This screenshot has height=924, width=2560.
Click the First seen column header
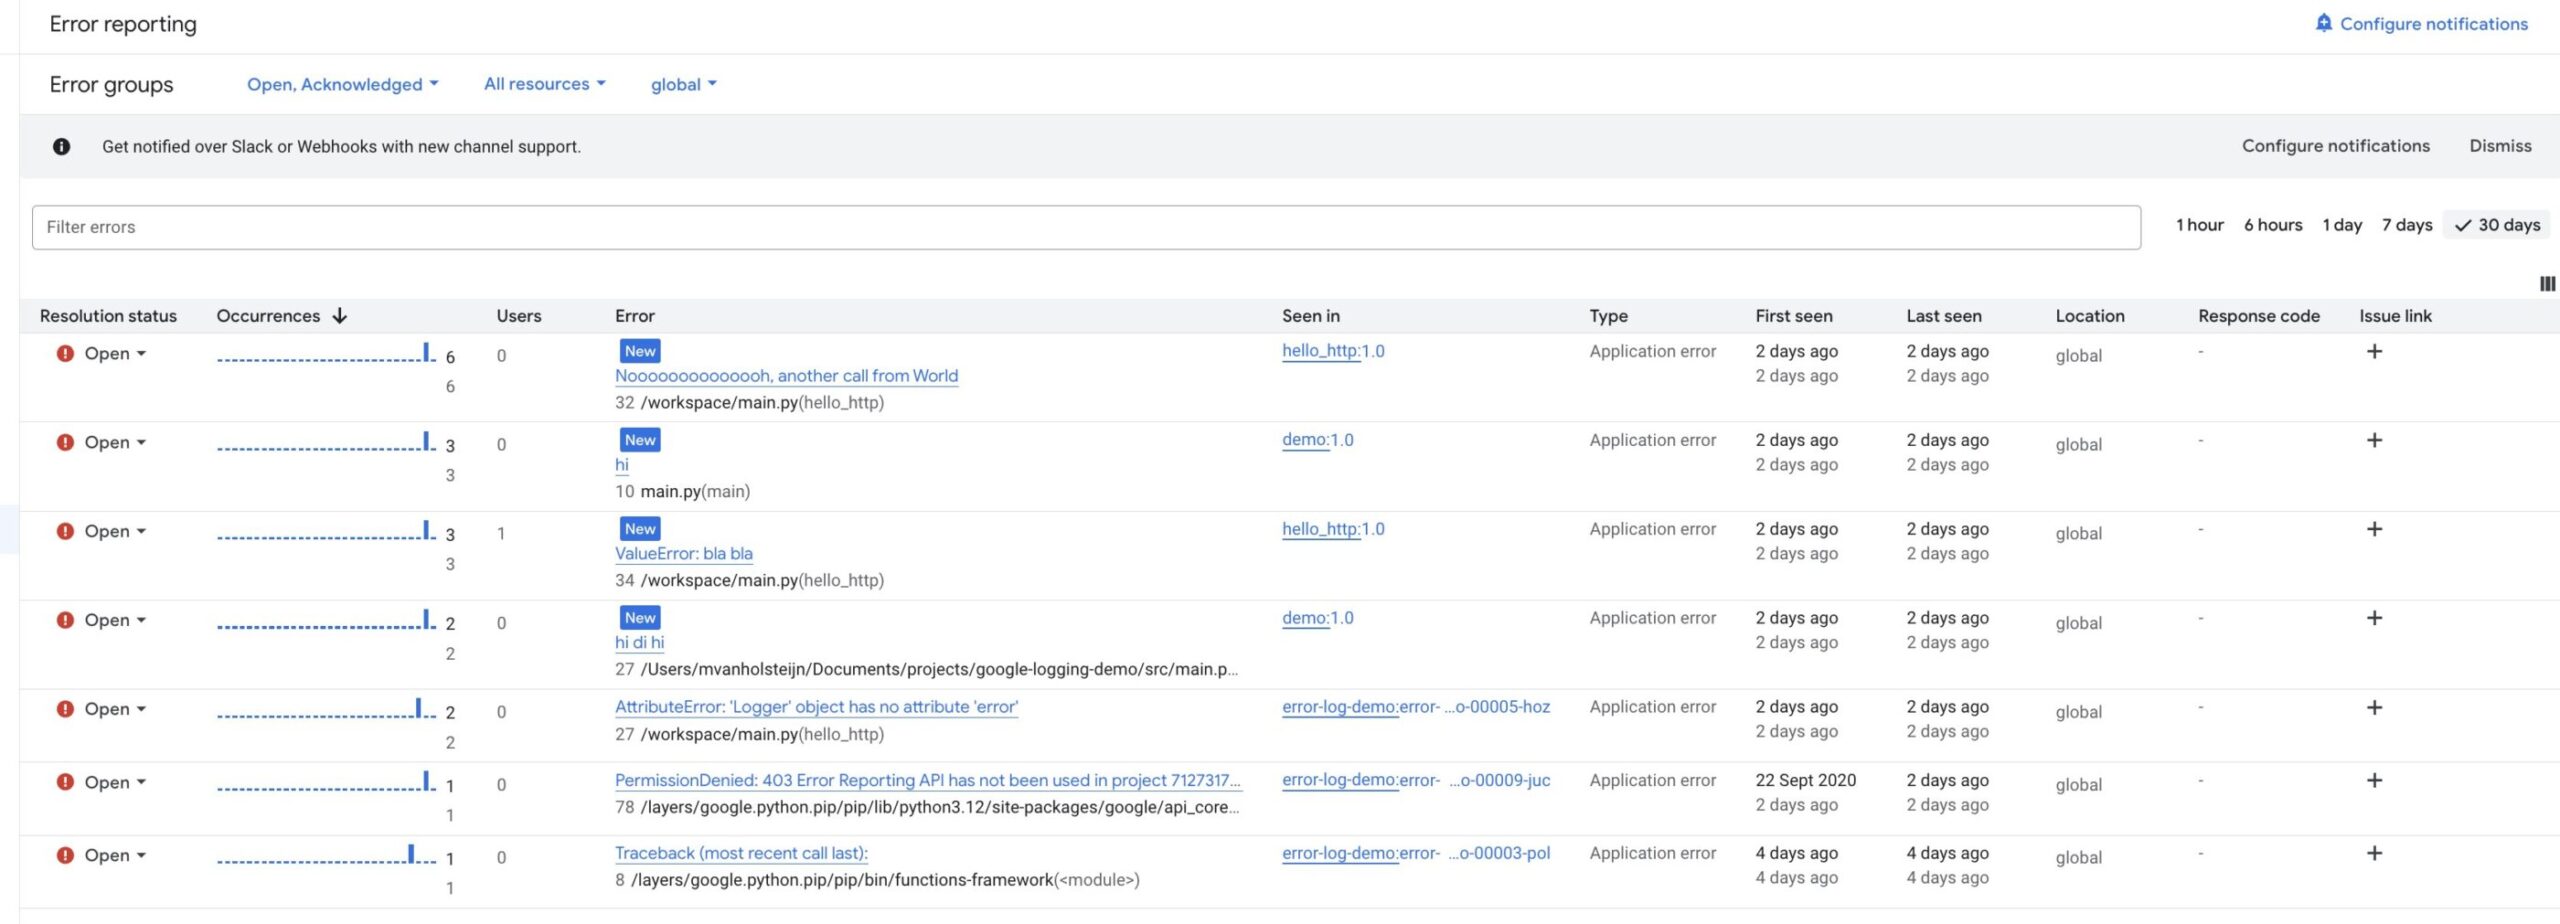click(1793, 316)
